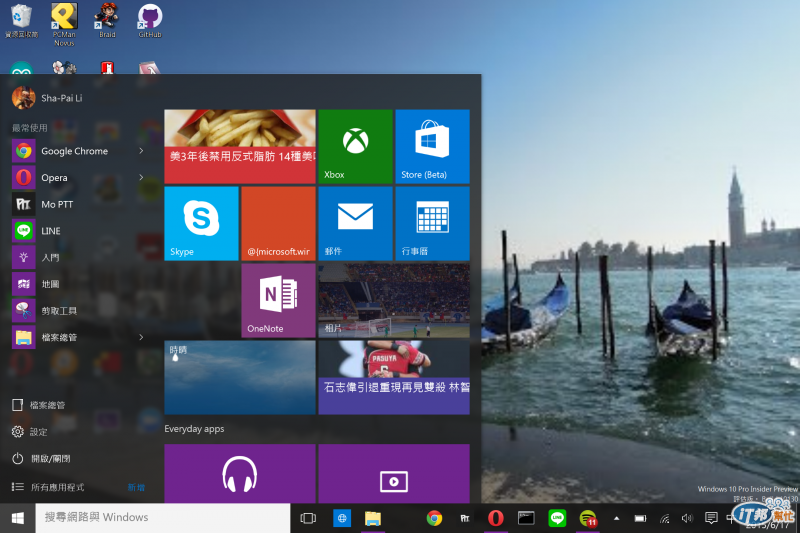Viewport: 800px width, 533px height.
Task: Click the volume speaker tray icon
Action: click(687, 518)
